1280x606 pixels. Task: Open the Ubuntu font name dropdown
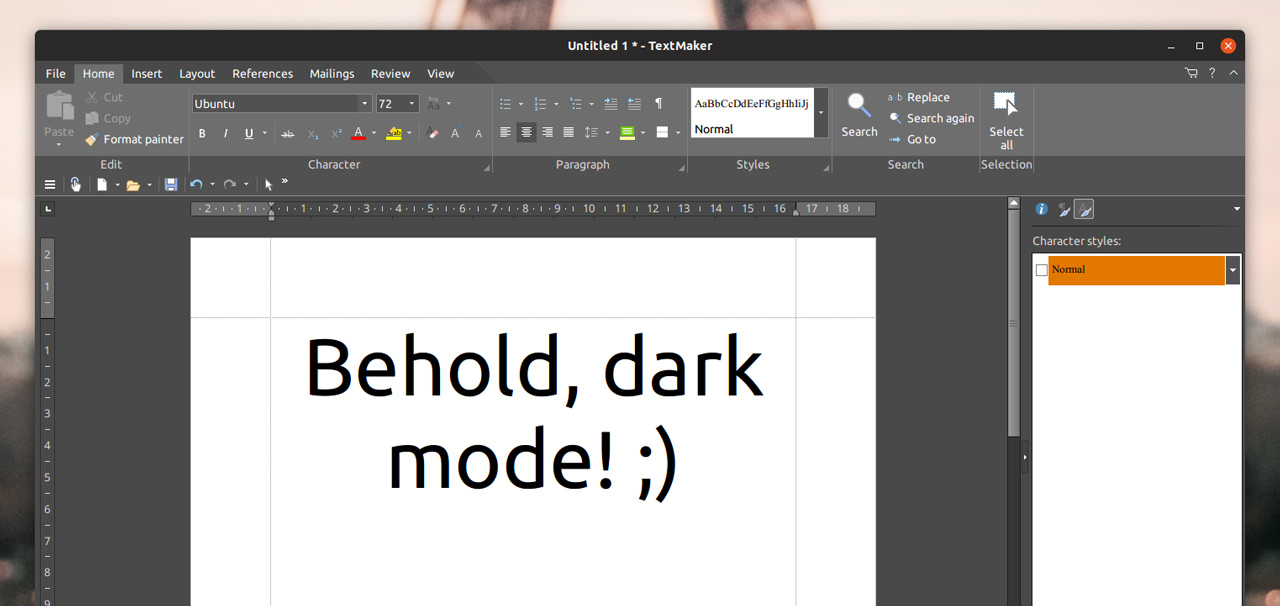point(364,104)
